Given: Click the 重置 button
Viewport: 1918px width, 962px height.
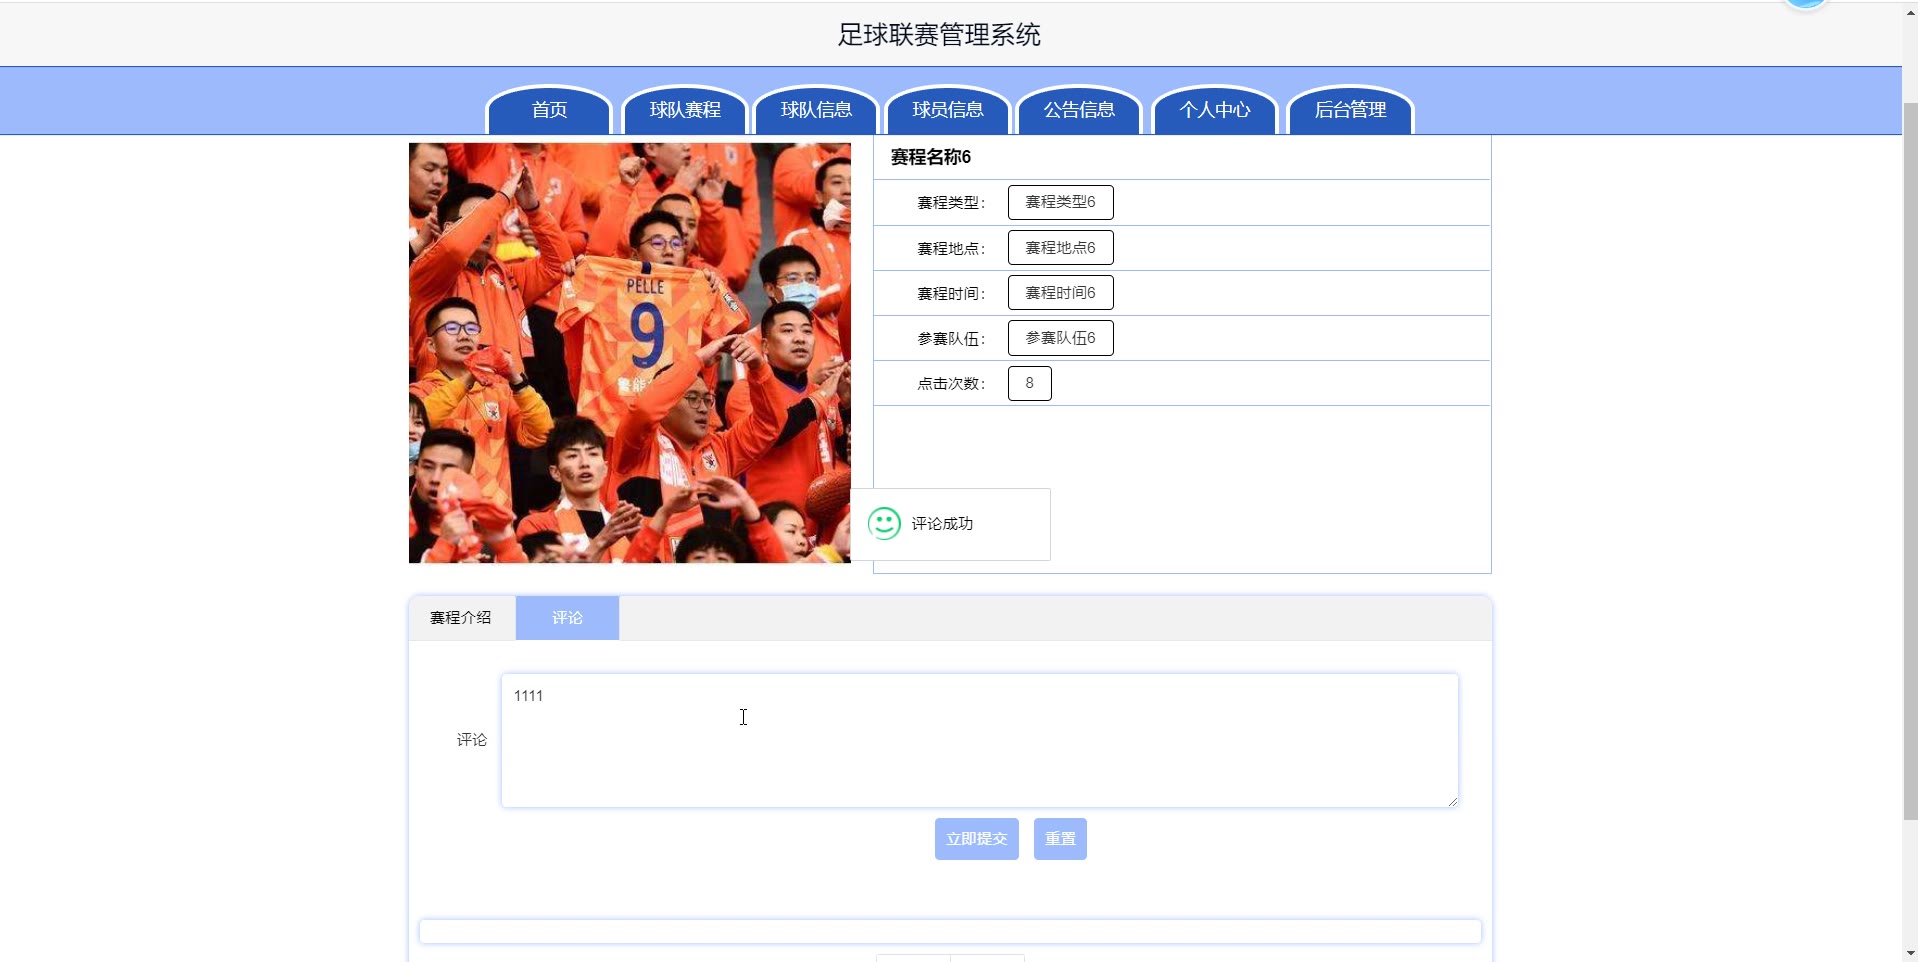Looking at the screenshot, I should [x=1060, y=839].
